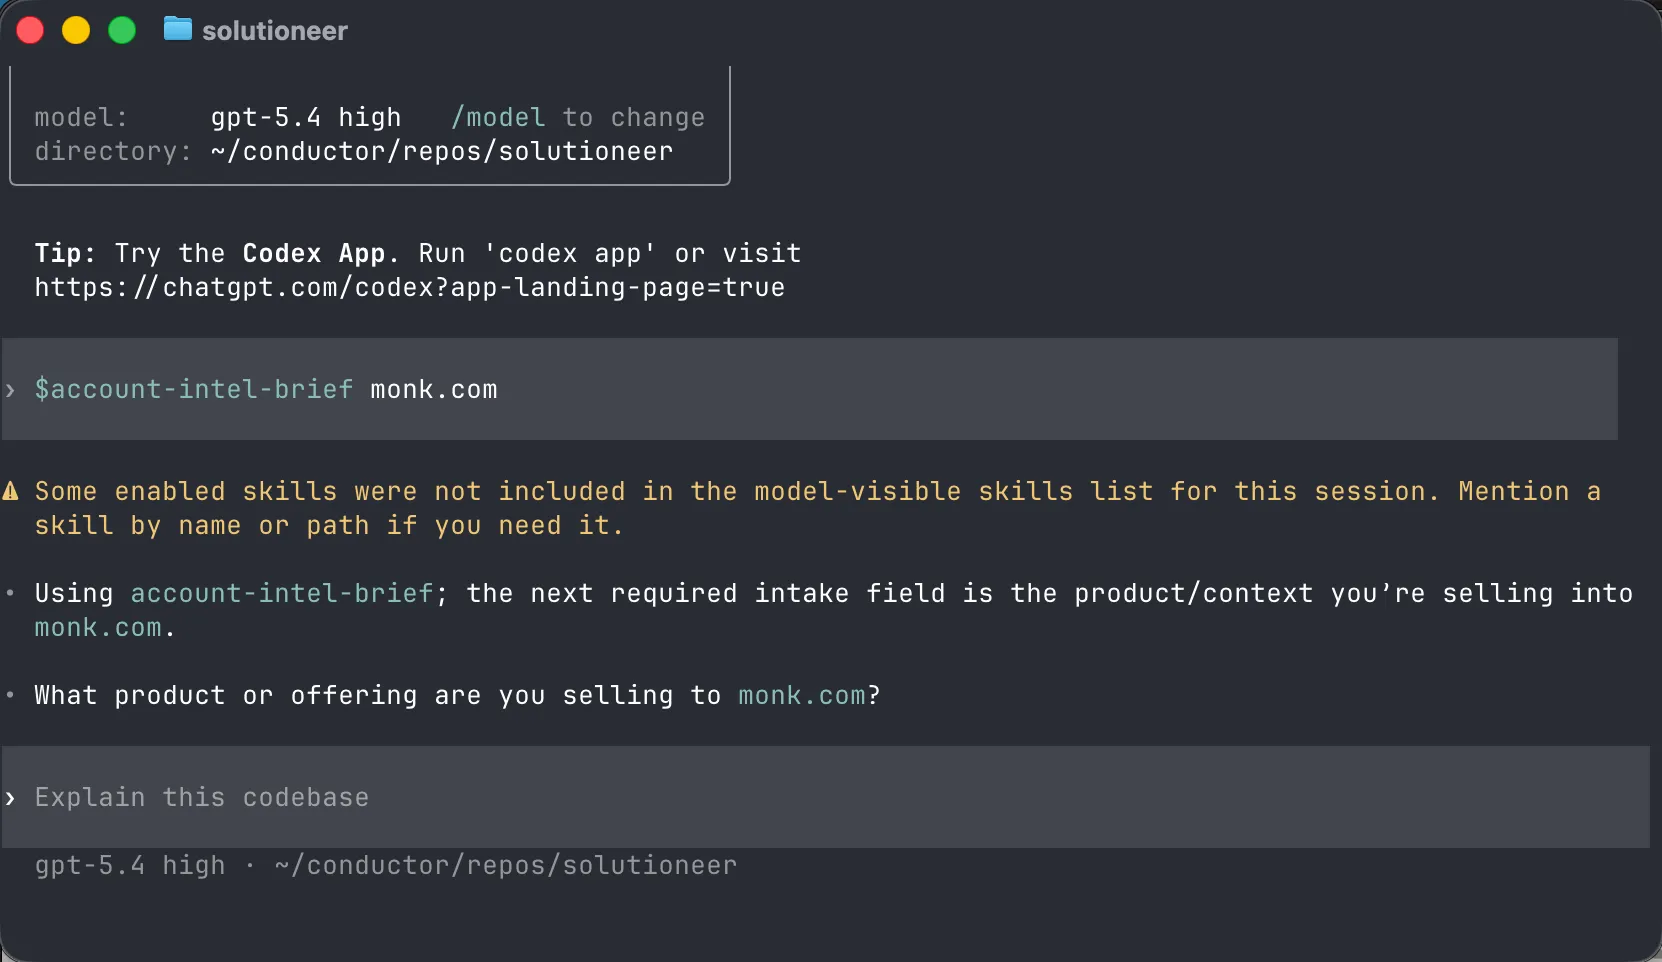Click "gpt-5.4 high" in the bottom status line
The height and width of the screenshot is (962, 1662).
pyautogui.click(x=130, y=866)
